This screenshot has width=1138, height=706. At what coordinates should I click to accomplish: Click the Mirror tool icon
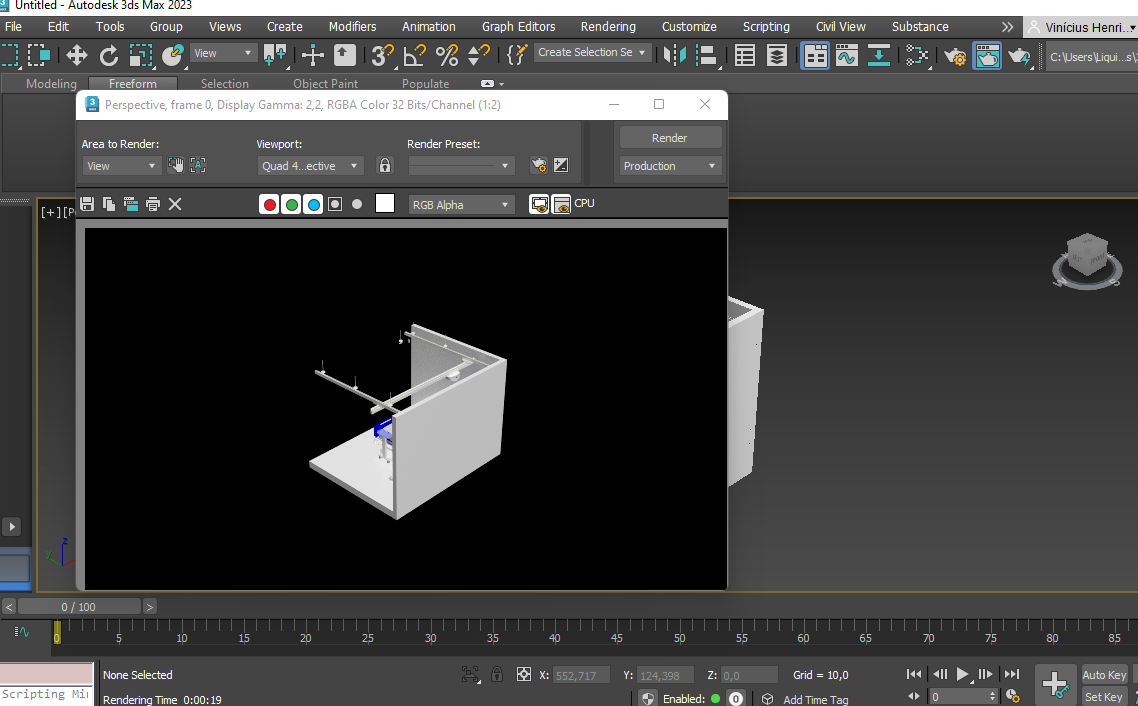pyautogui.click(x=674, y=55)
